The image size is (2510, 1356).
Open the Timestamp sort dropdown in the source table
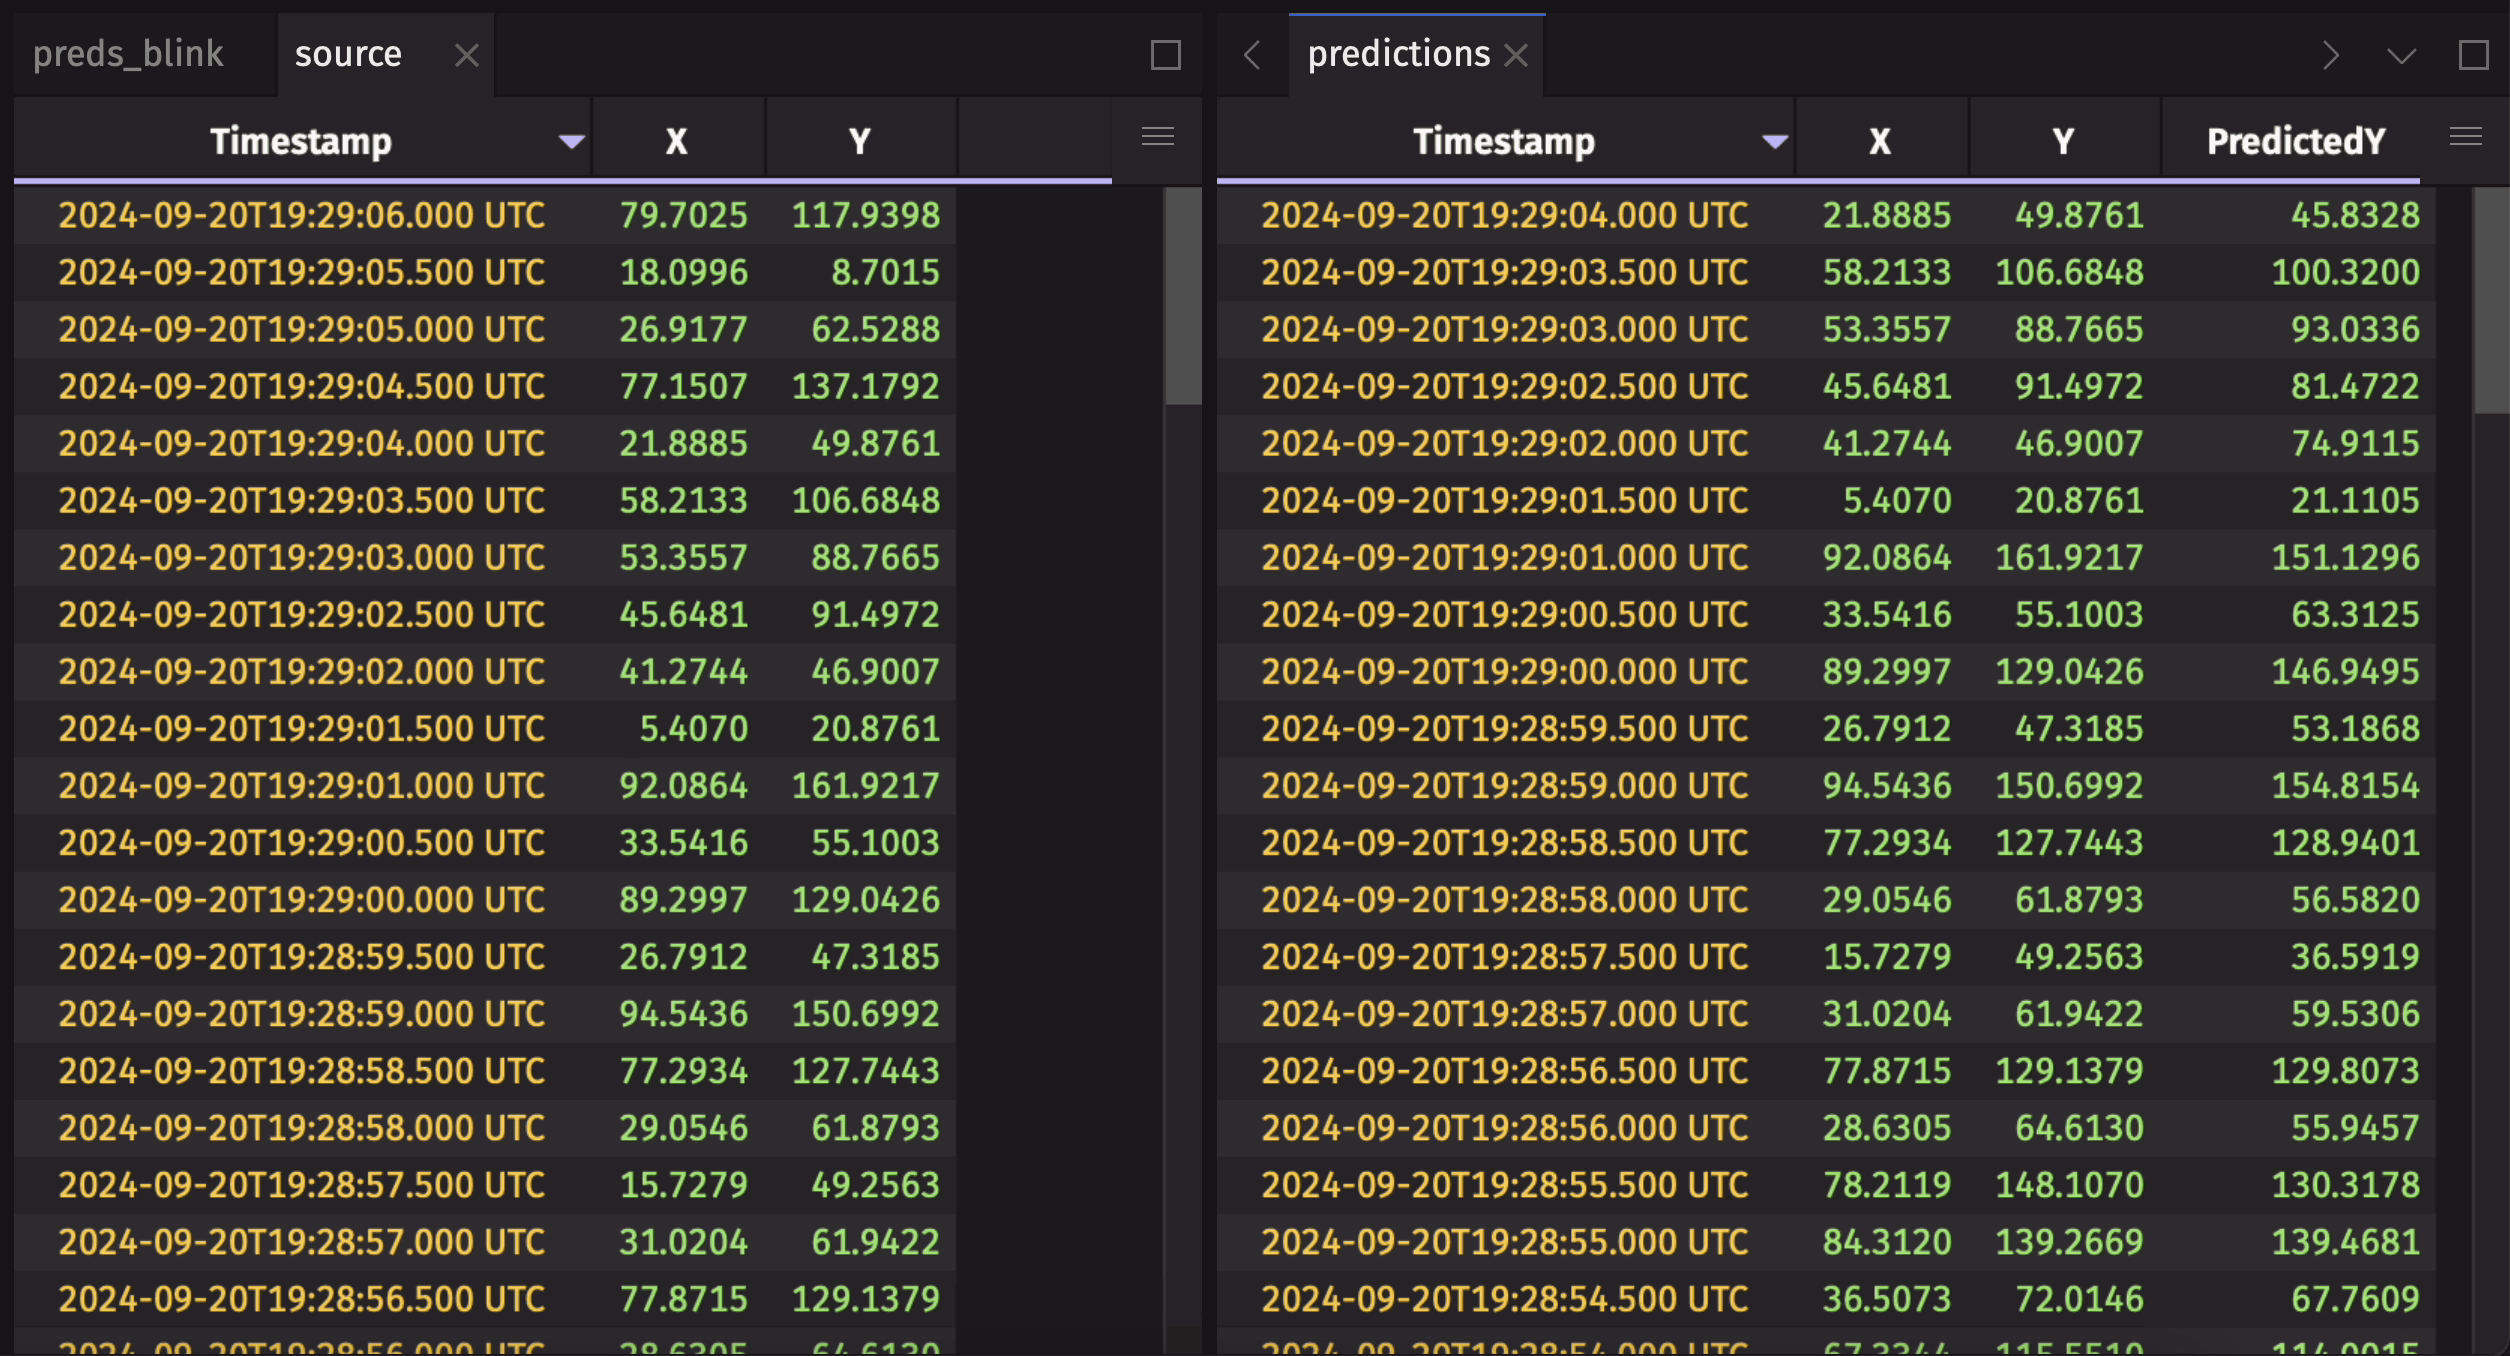point(570,141)
